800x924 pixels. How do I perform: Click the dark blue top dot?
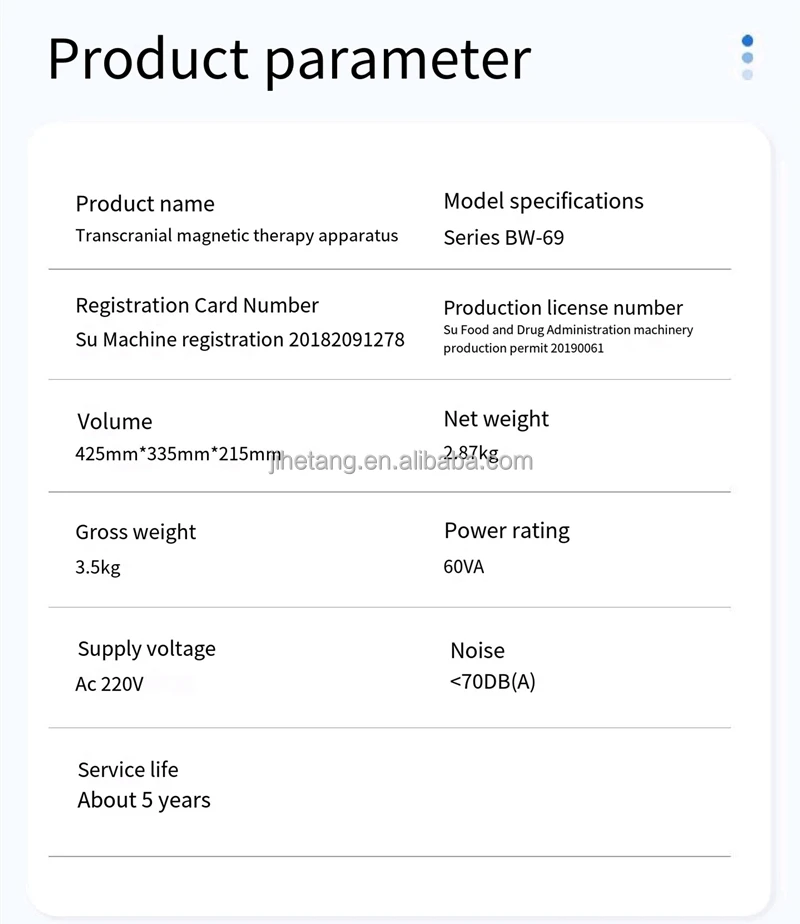[x=747, y=41]
